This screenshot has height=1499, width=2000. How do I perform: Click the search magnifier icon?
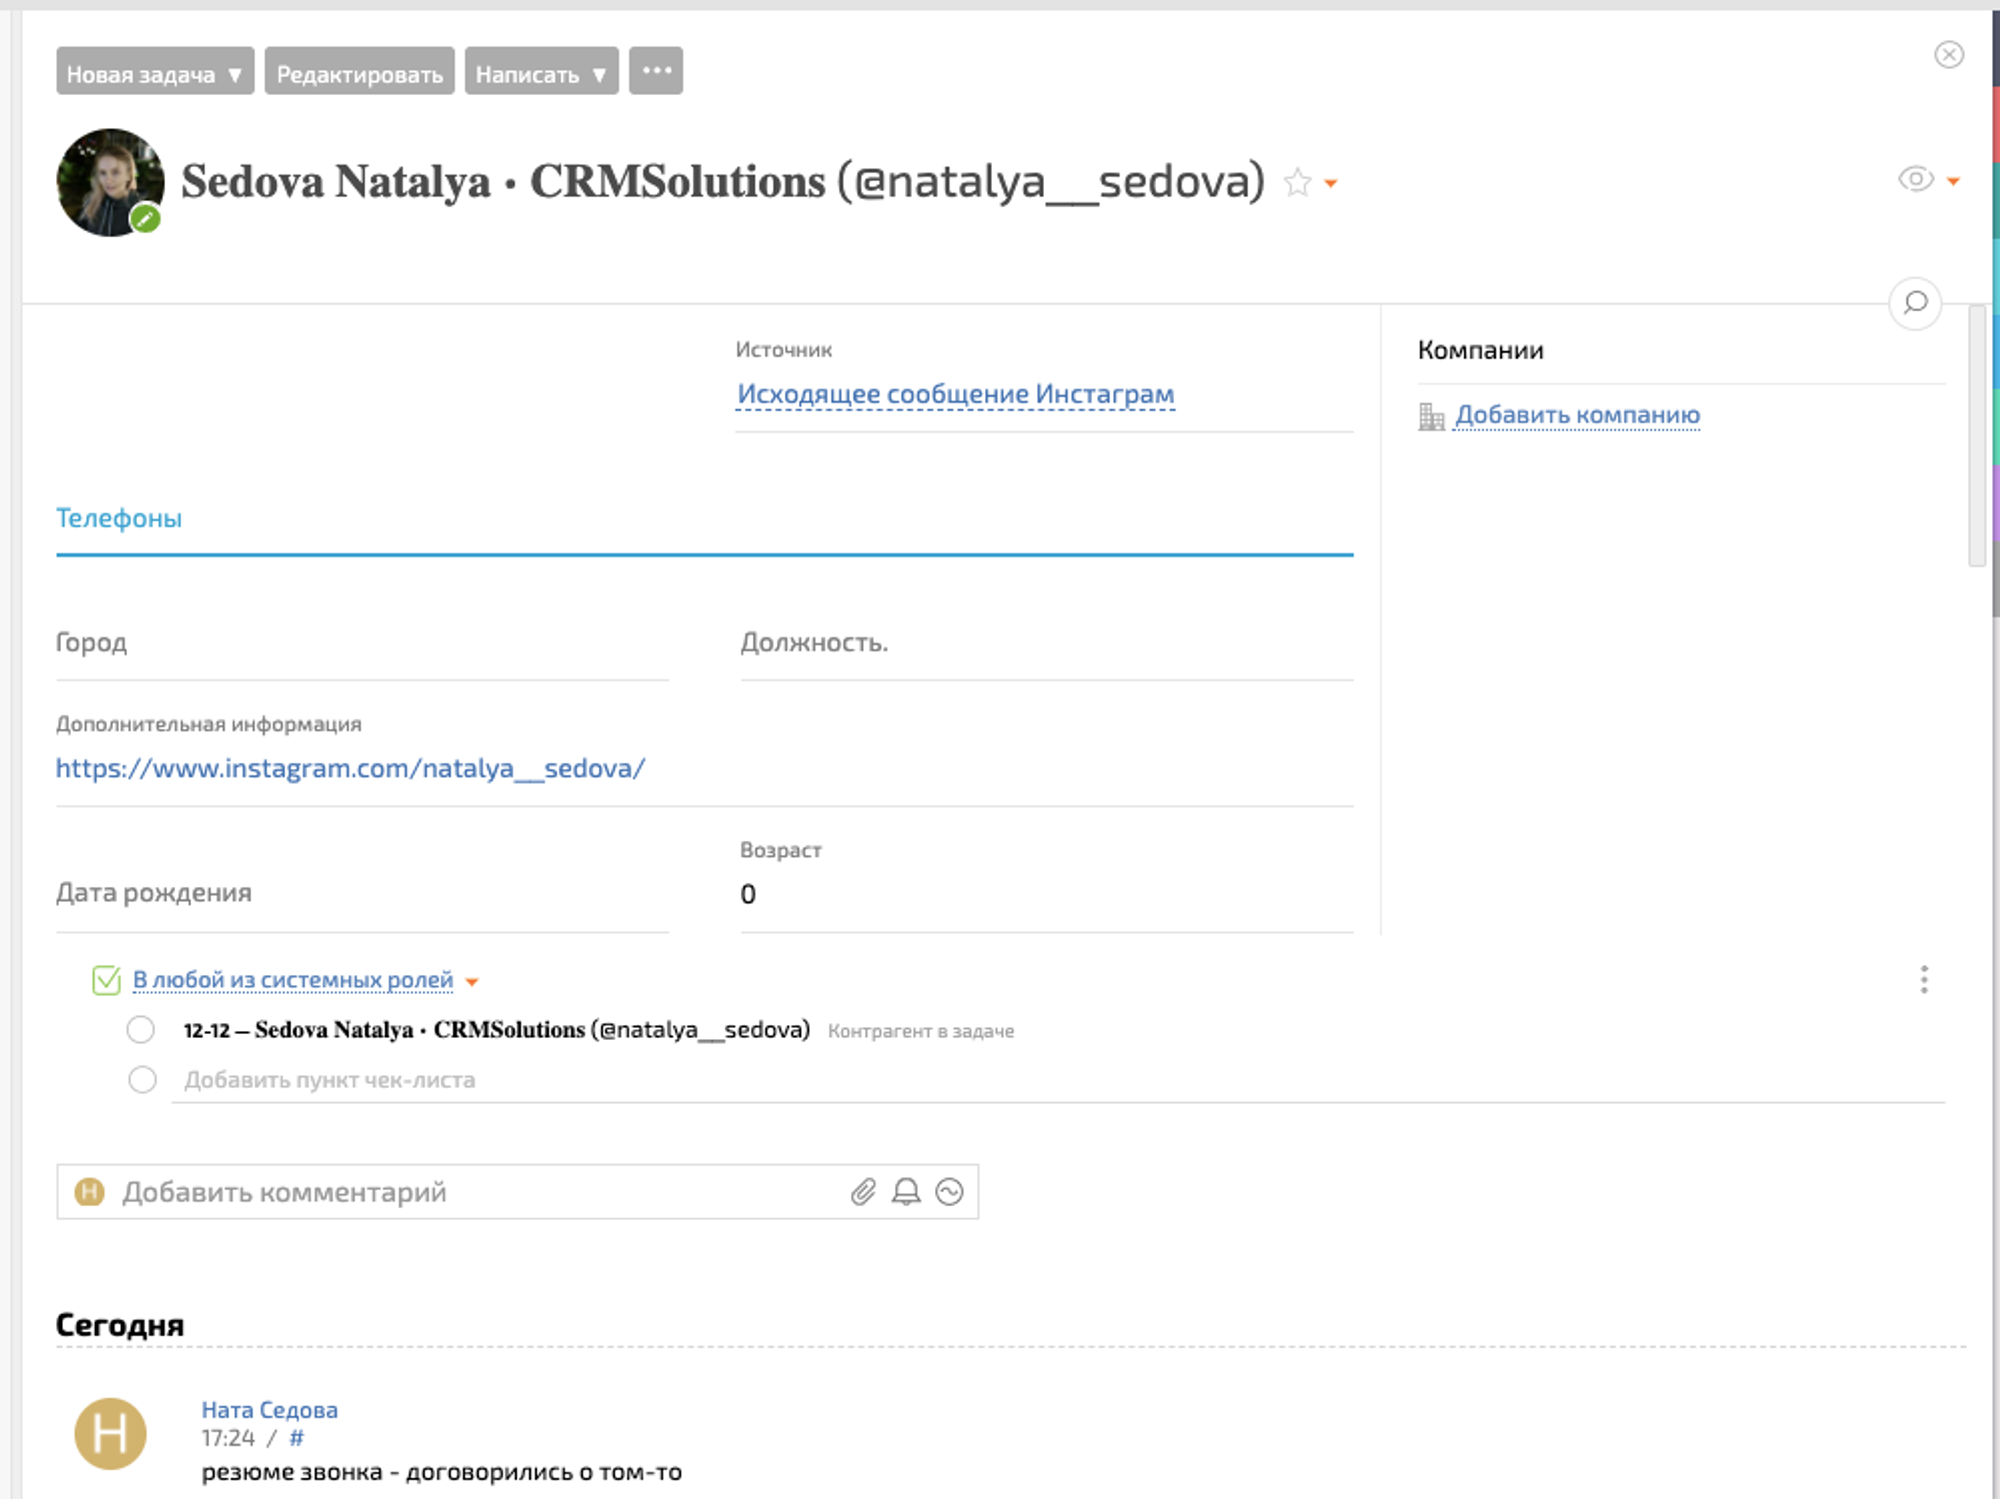[x=1914, y=303]
